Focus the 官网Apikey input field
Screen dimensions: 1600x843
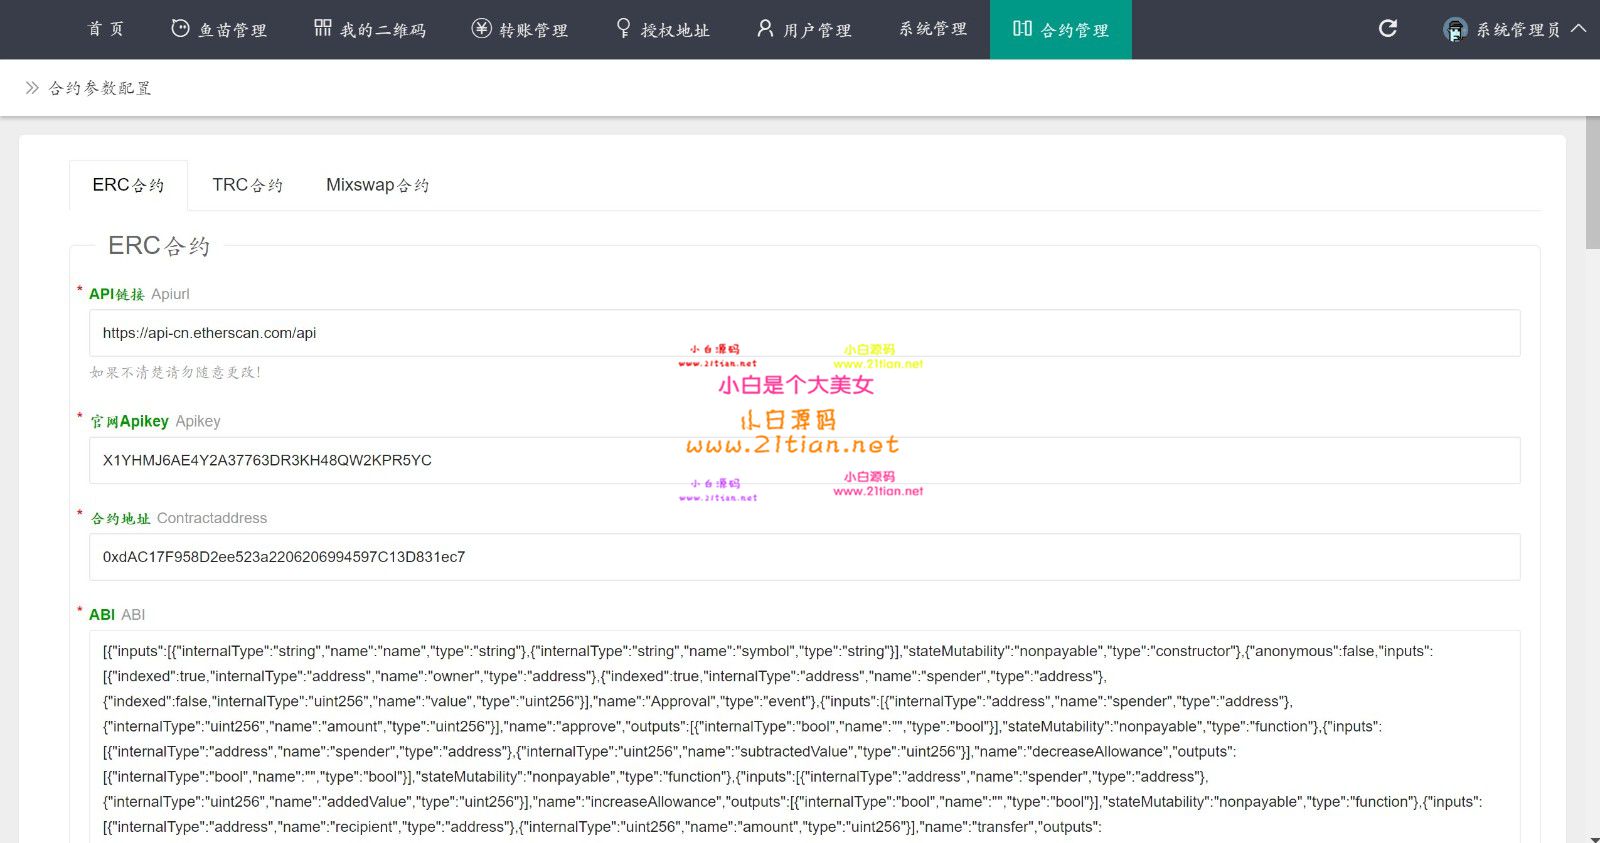pyautogui.click(x=804, y=460)
